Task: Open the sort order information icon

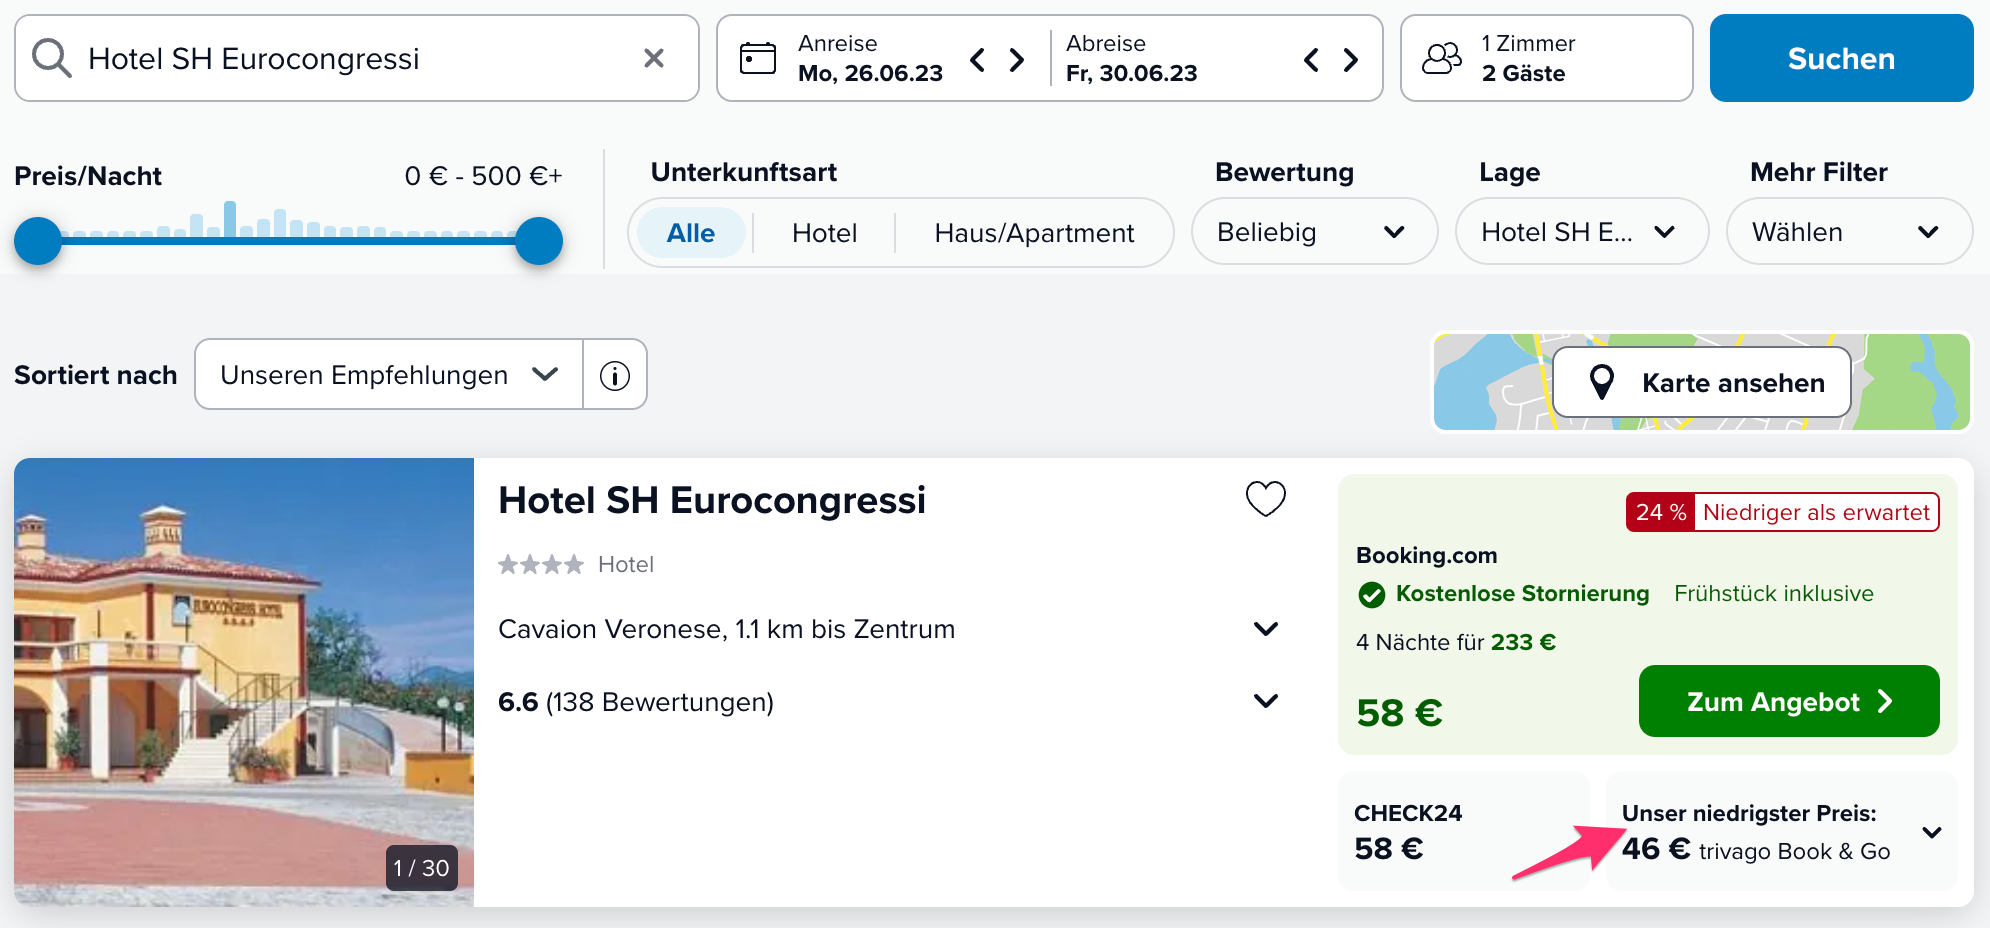Action: 615,375
